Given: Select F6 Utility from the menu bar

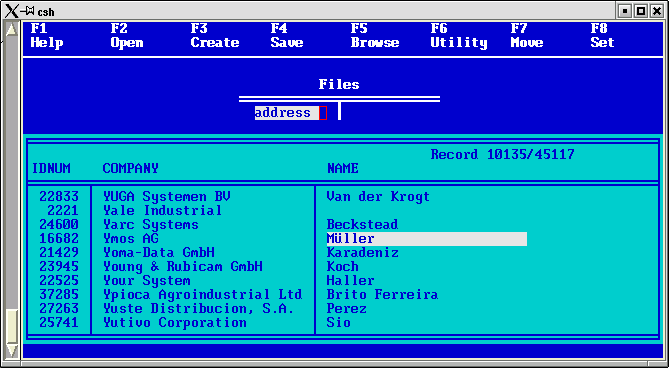Looking at the screenshot, I should pyautogui.click(x=459, y=35).
